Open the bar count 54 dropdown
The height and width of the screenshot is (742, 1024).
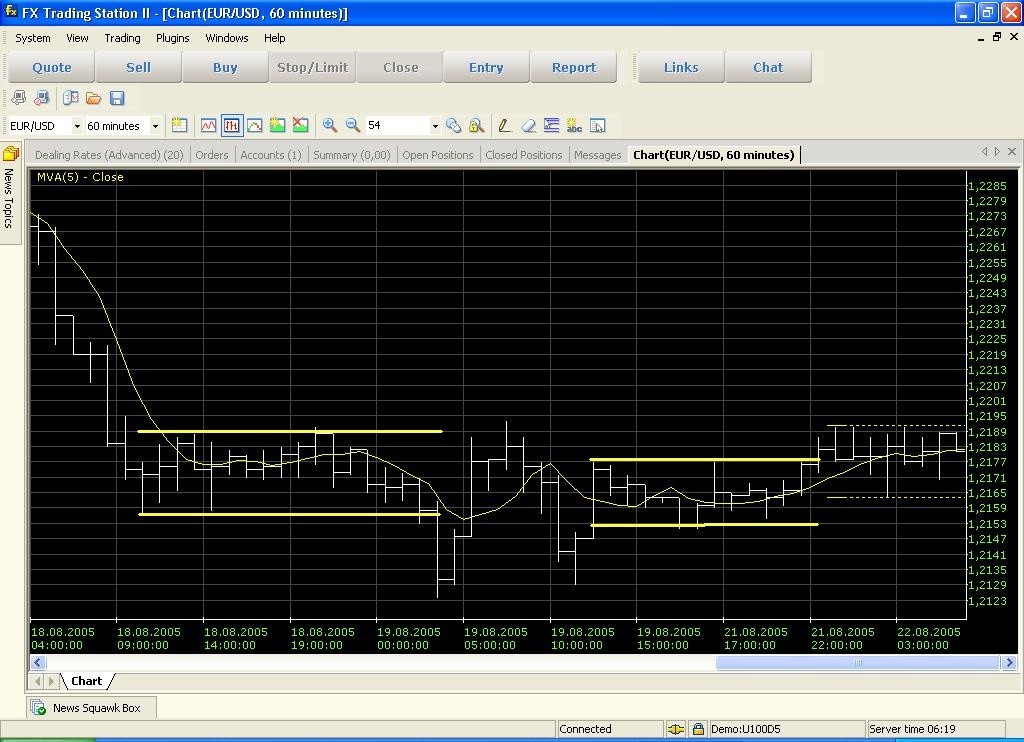[434, 126]
